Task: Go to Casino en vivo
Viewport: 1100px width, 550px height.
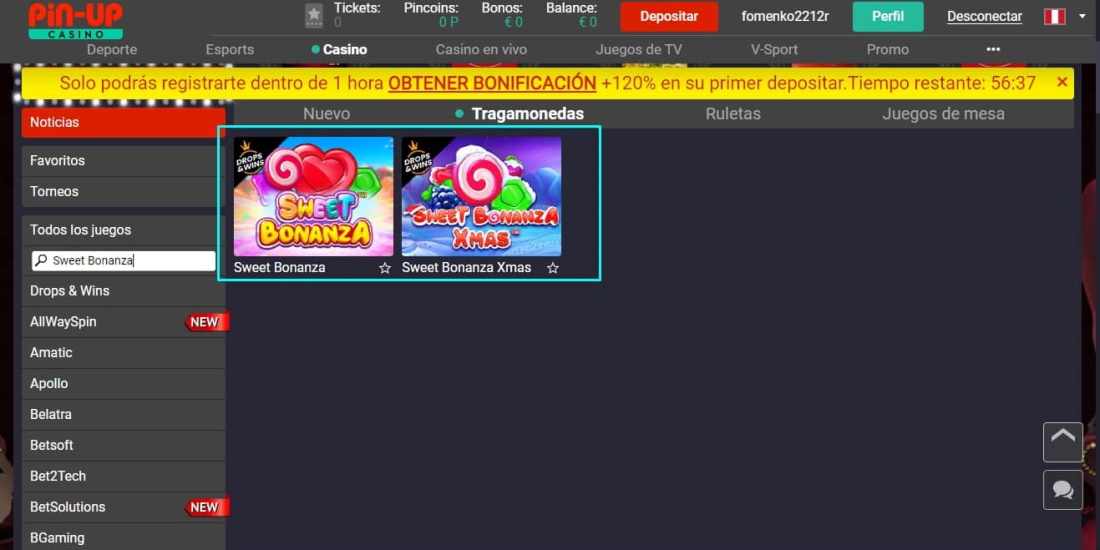Action: (x=481, y=50)
